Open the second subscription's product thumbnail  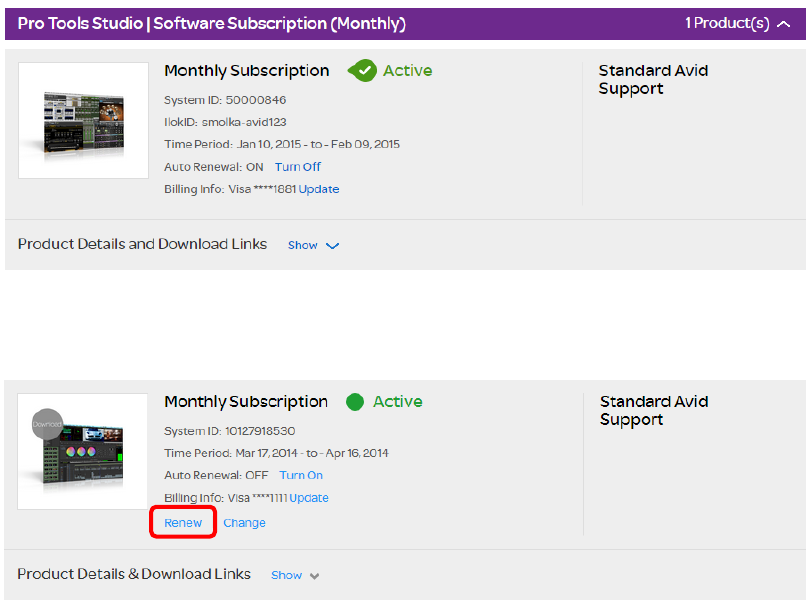pos(83,452)
